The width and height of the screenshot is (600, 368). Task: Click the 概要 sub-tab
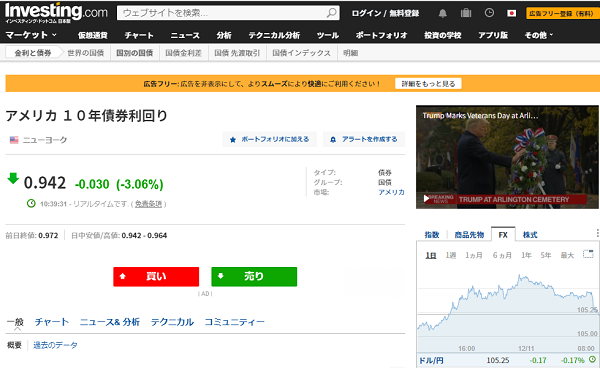coord(15,345)
